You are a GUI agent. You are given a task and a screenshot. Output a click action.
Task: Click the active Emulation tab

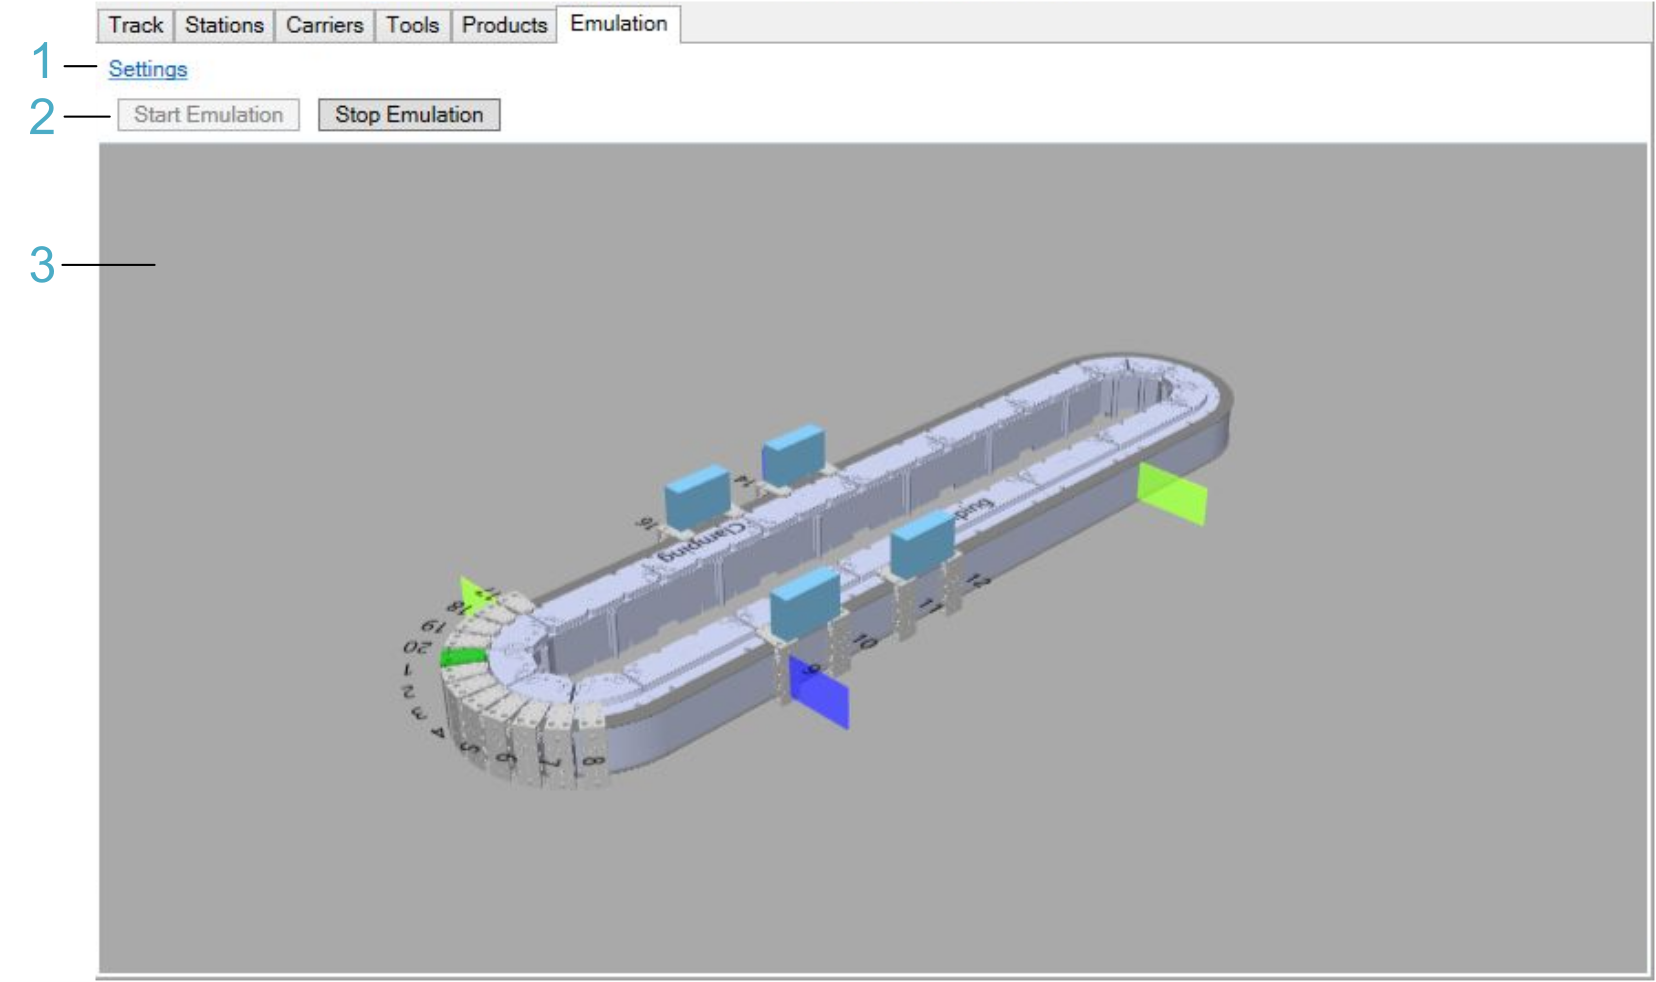coord(618,24)
